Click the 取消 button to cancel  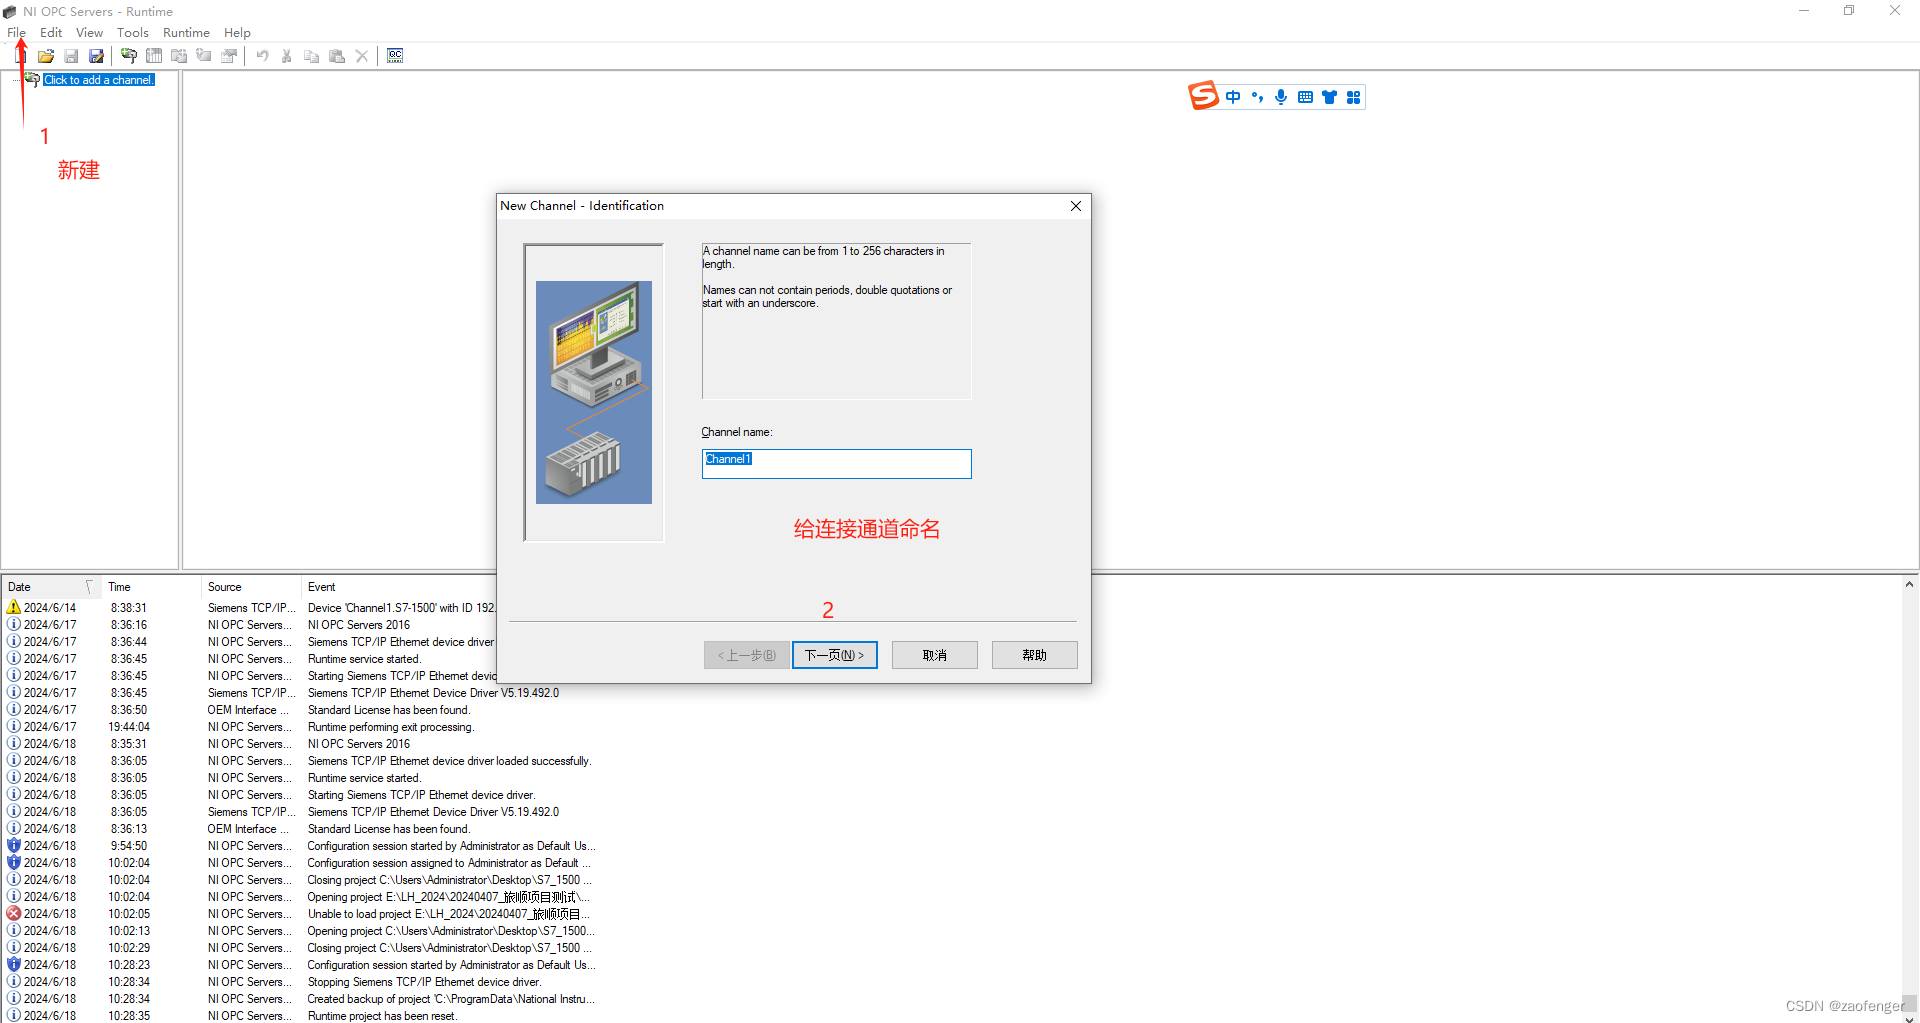click(x=934, y=655)
